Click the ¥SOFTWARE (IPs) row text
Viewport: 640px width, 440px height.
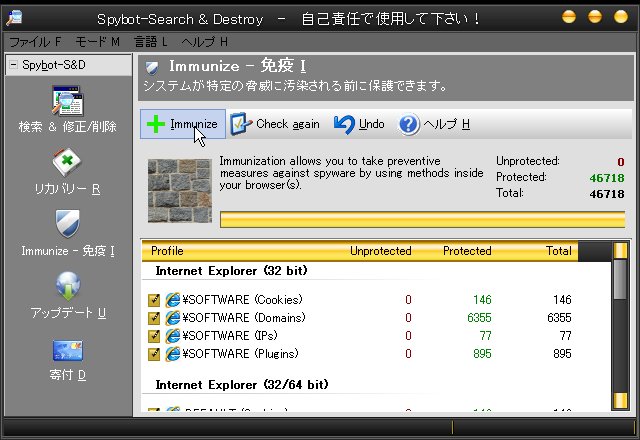[x=230, y=336]
